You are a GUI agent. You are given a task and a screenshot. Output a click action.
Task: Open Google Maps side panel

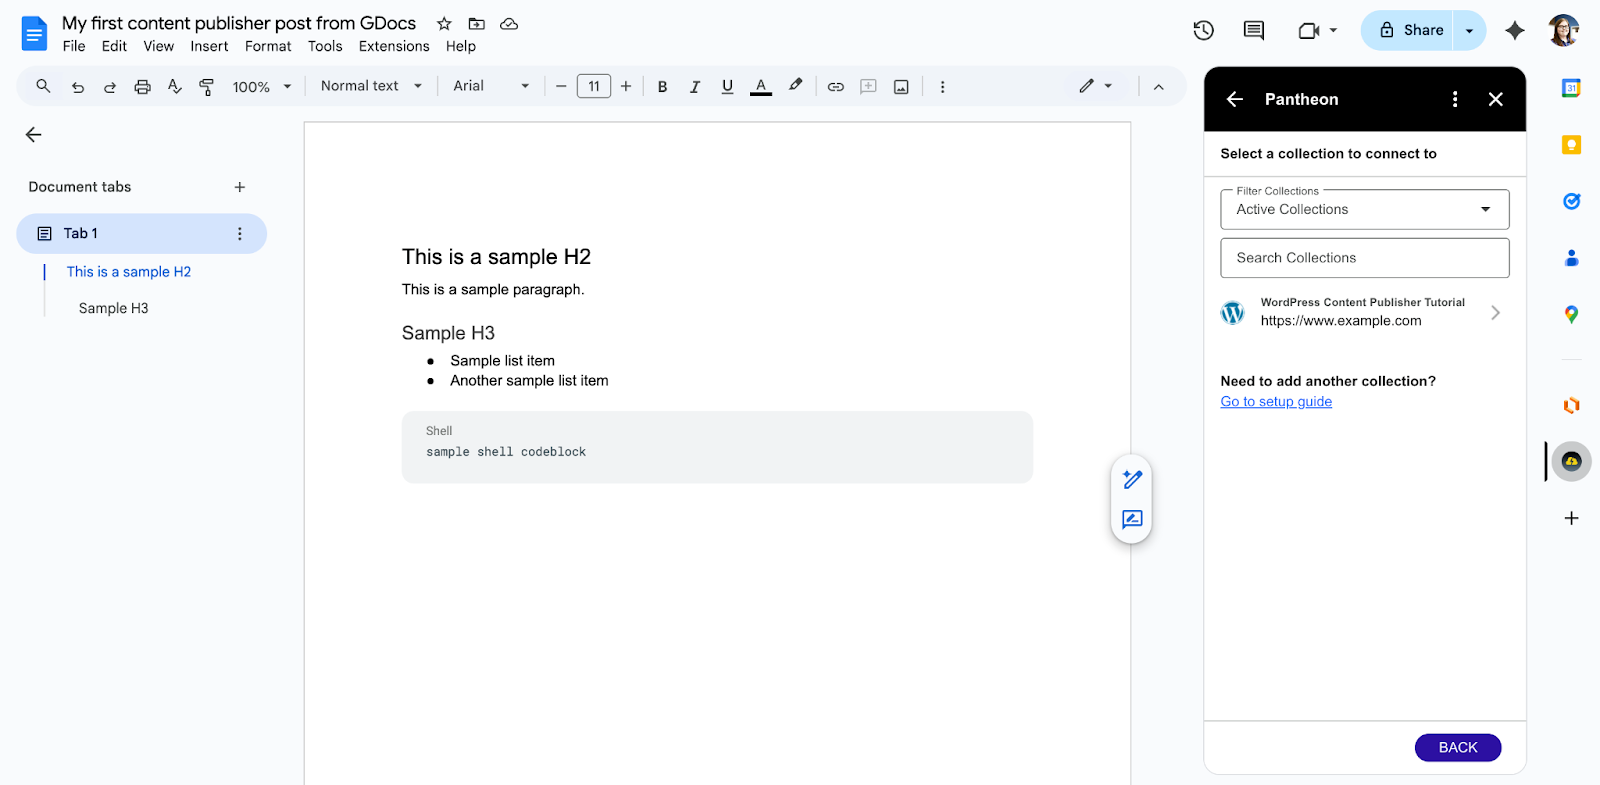point(1571,314)
